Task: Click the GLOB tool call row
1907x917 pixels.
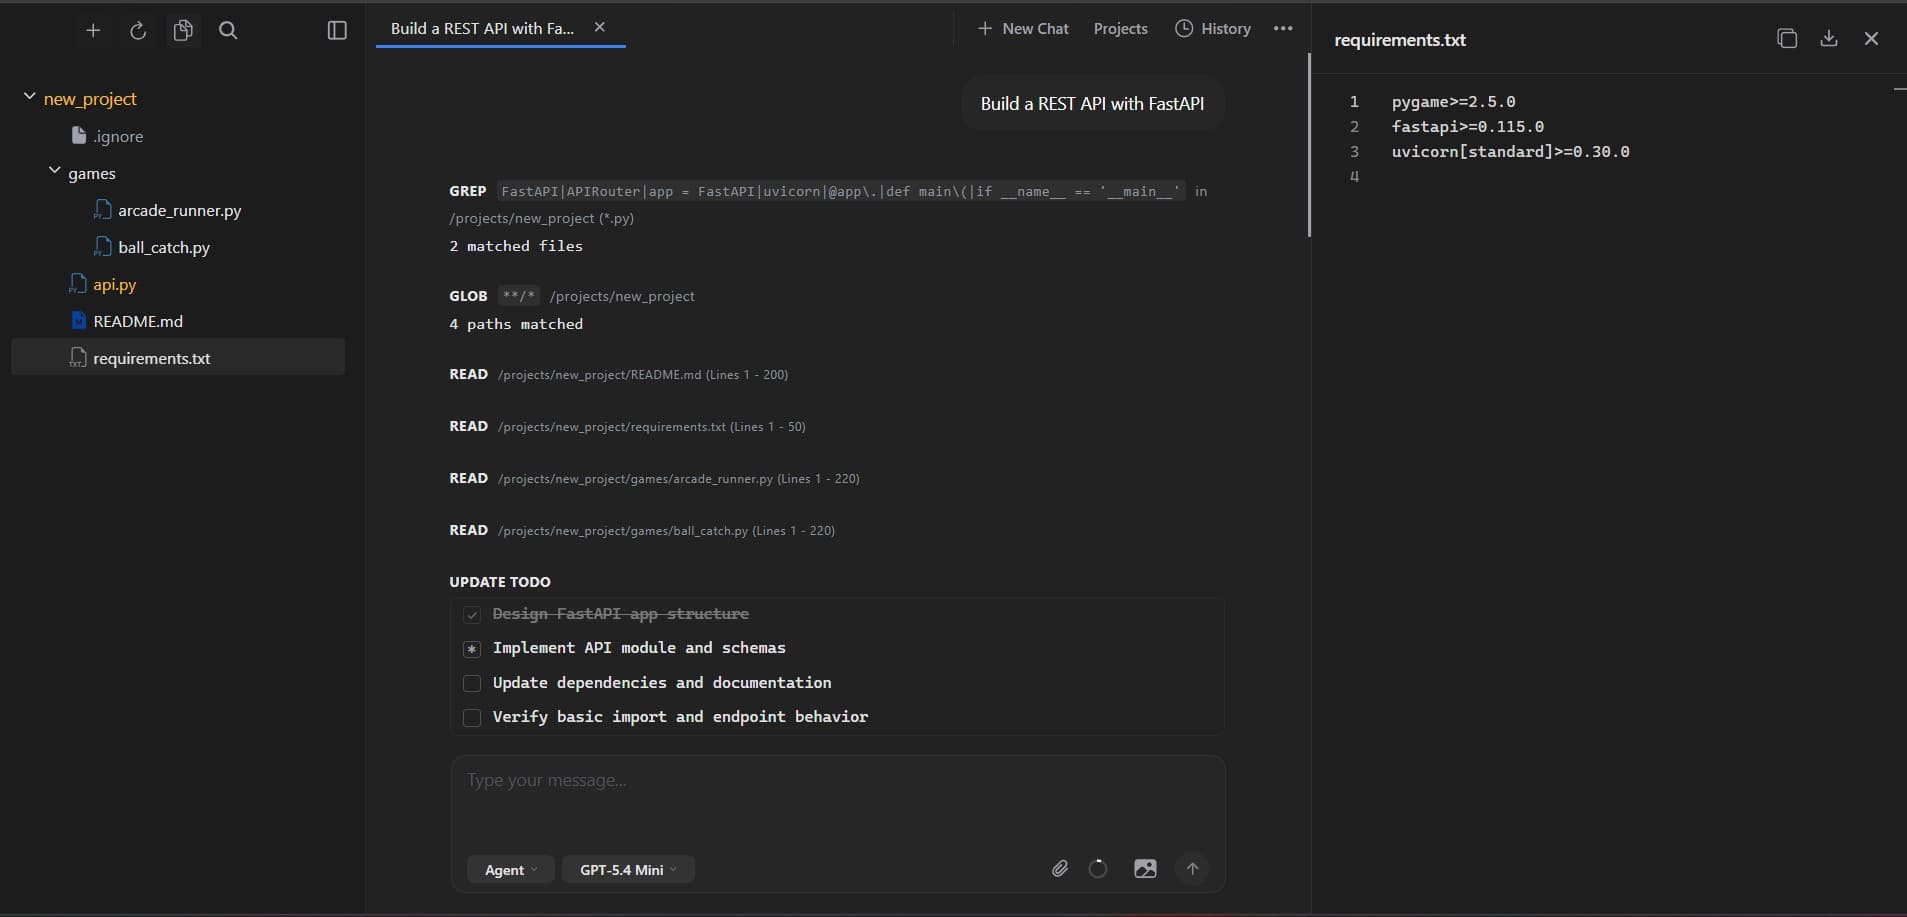Action: tap(572, 296)
